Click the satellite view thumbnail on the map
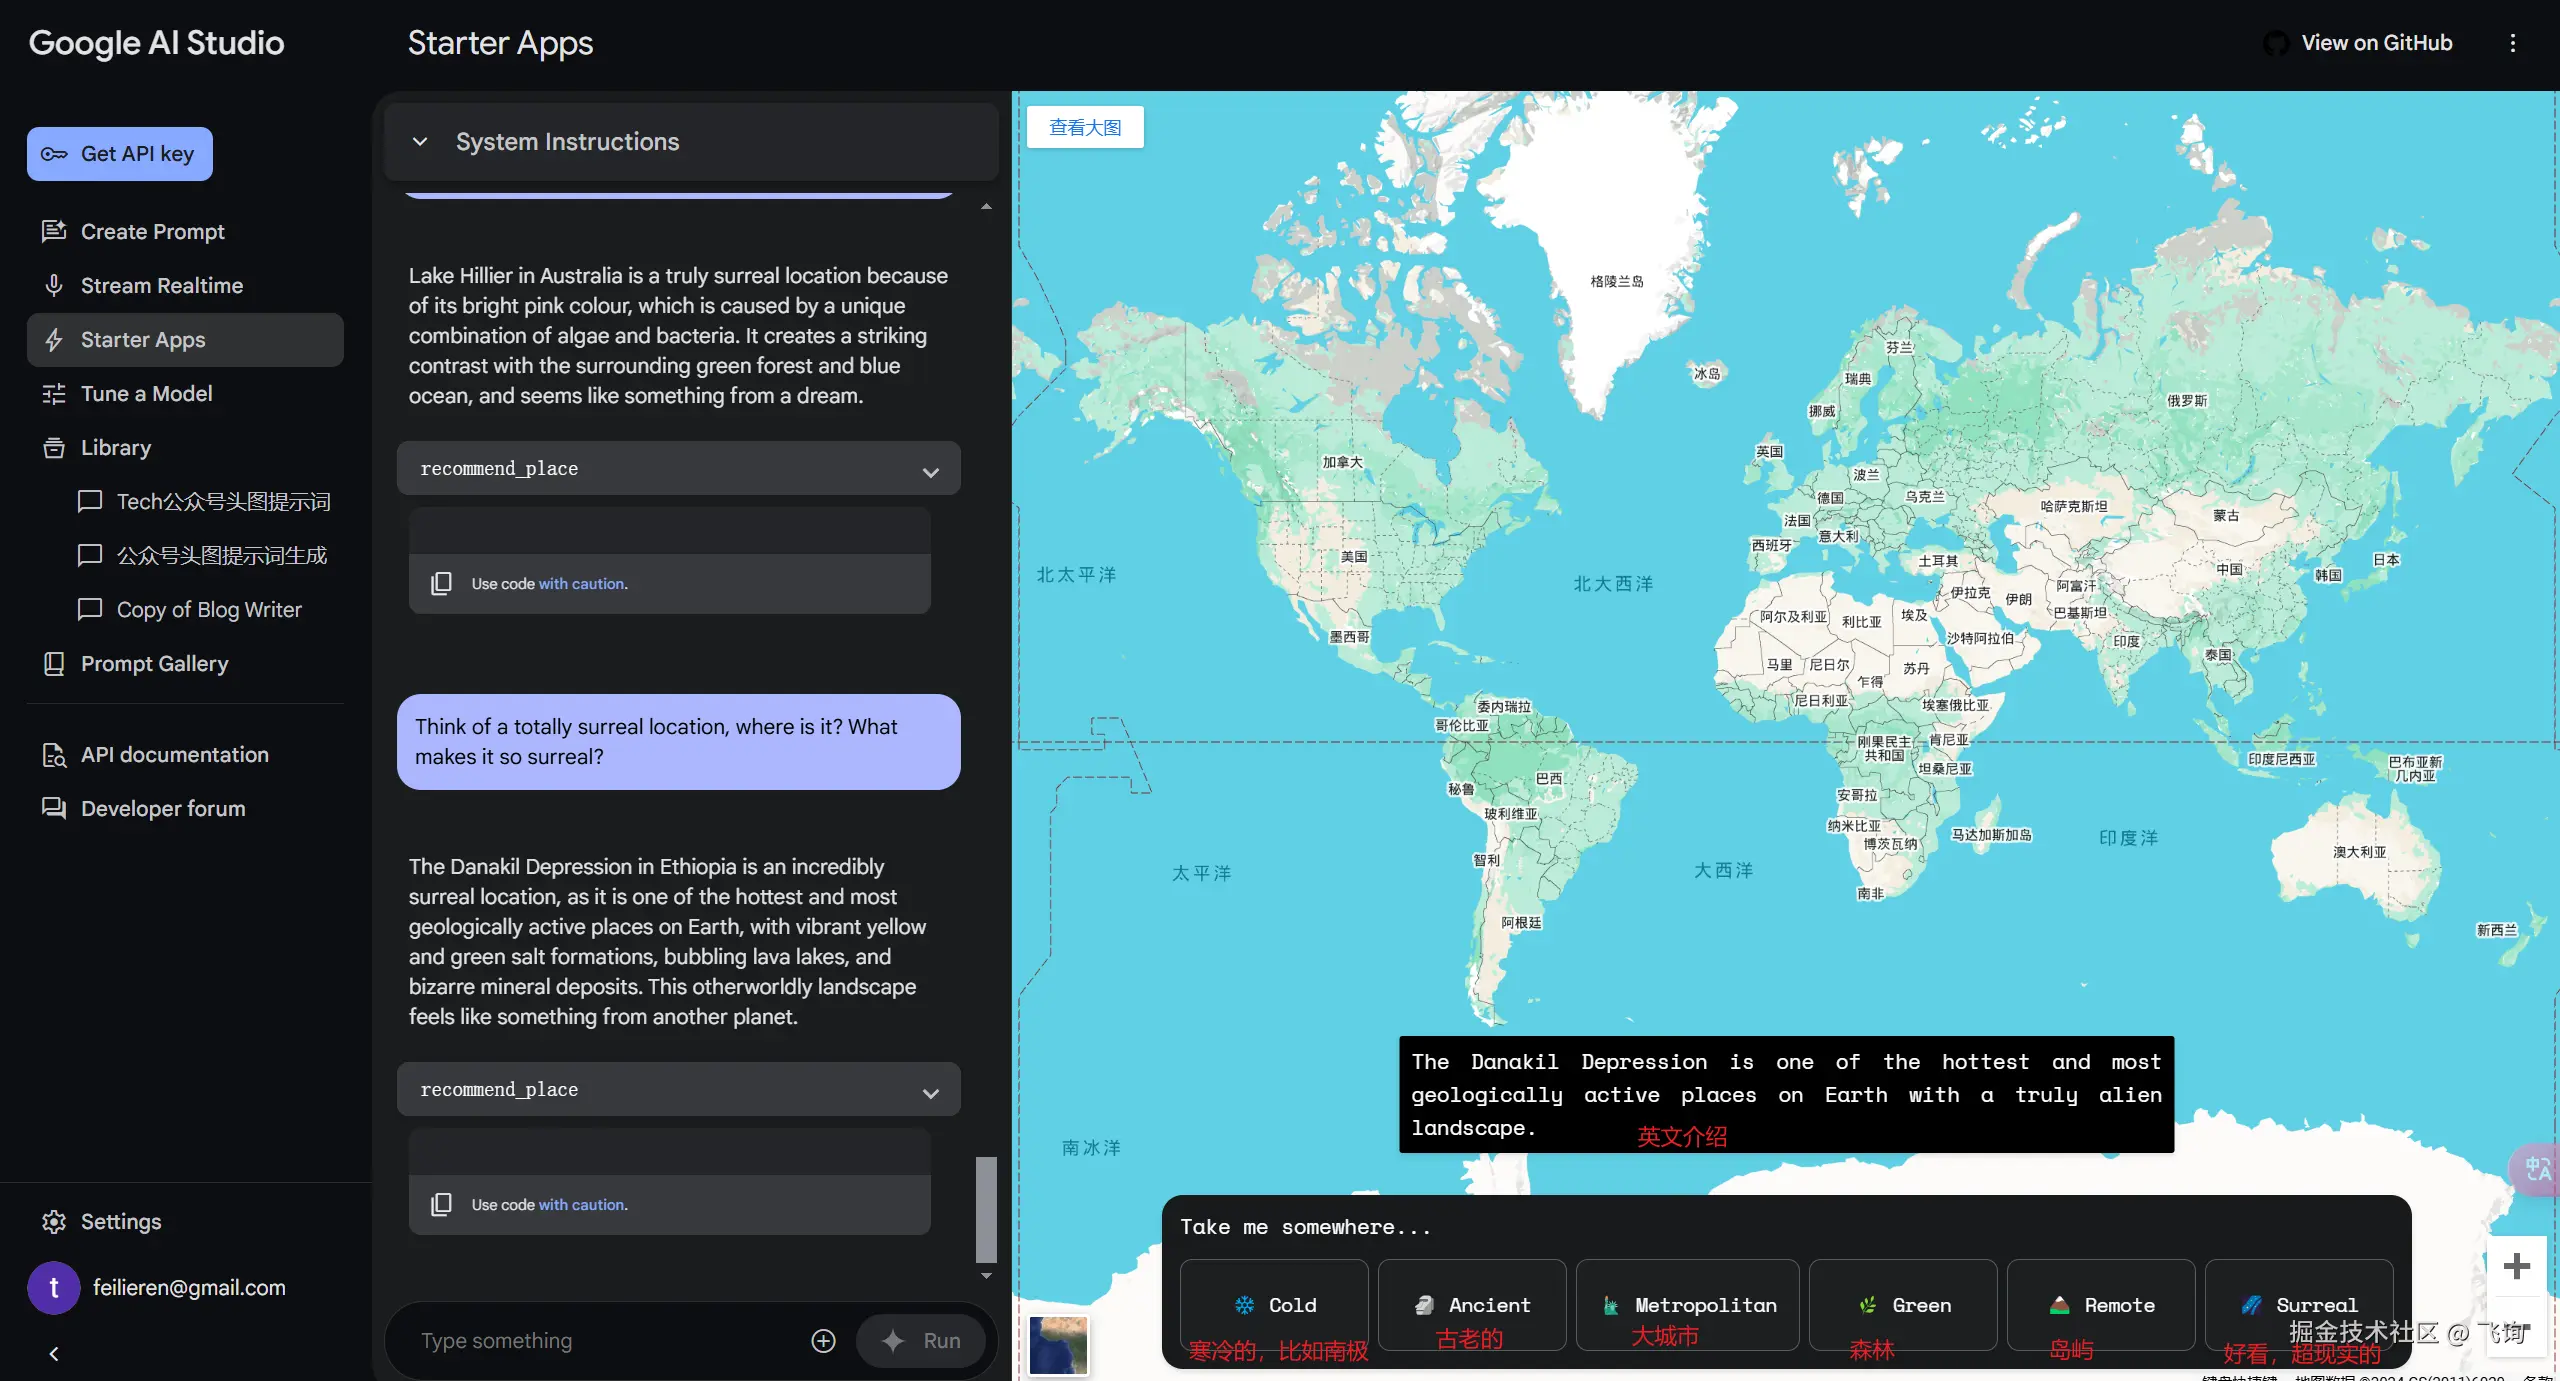This screenshot has height=1381, width=2560. pos(1058,1345)
